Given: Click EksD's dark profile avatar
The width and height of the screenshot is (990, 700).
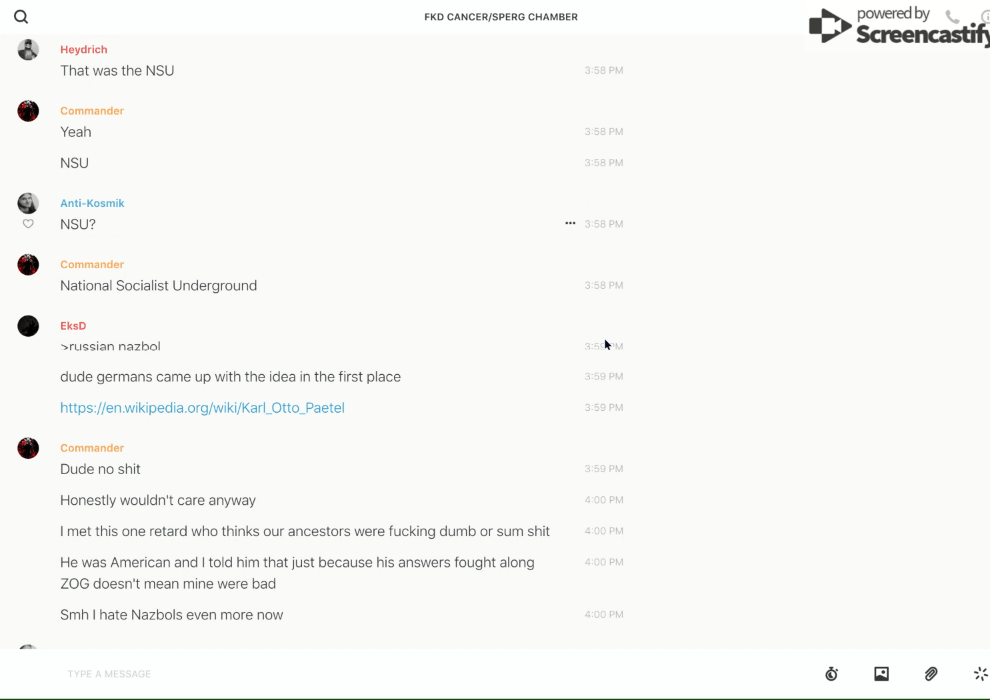Looking at the screenshot, I should coord(28,326).
